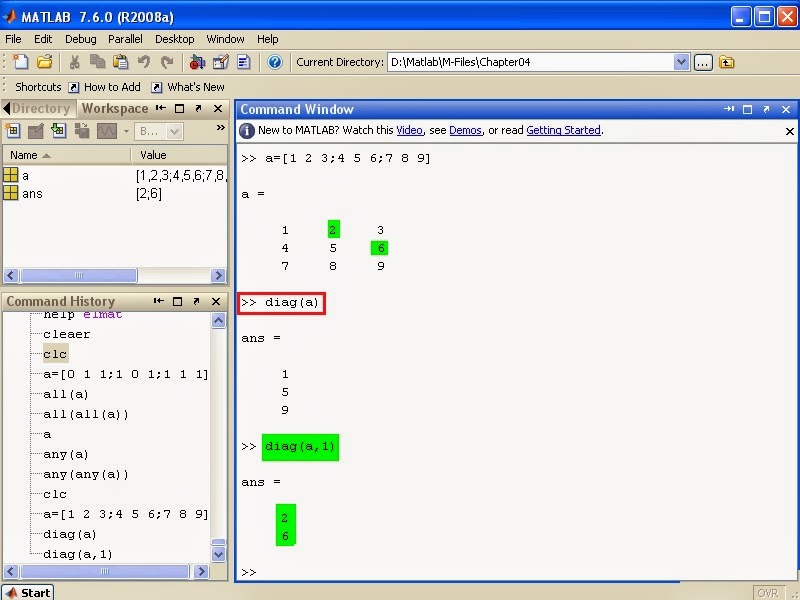Click the Start button in status bar
This screenshot has height=600, width=800.
(26, 592)
